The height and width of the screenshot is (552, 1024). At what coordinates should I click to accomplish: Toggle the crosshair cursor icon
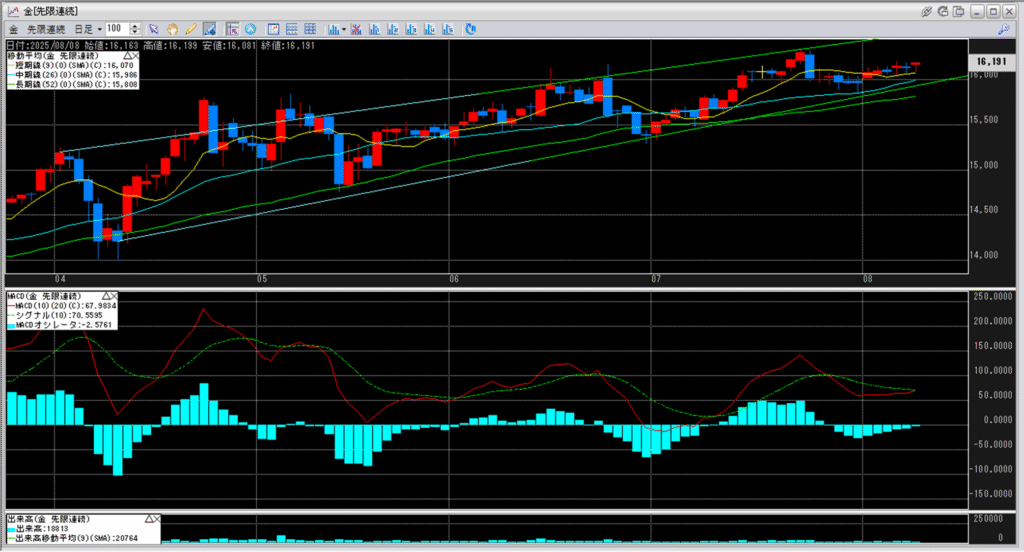(232, 29)
